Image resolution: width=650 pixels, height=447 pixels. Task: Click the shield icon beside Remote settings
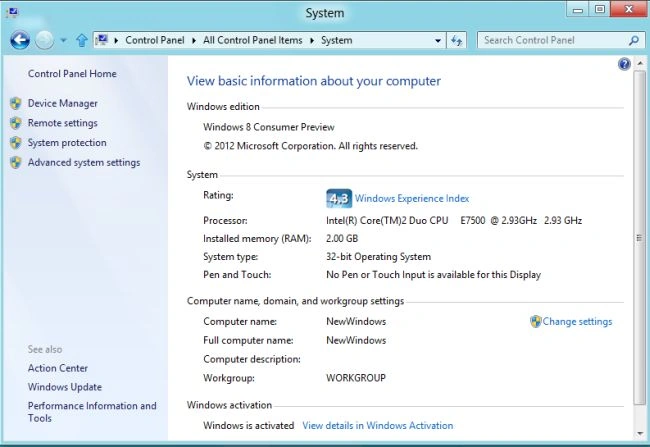pyautogui.click(x=16, y=123)
